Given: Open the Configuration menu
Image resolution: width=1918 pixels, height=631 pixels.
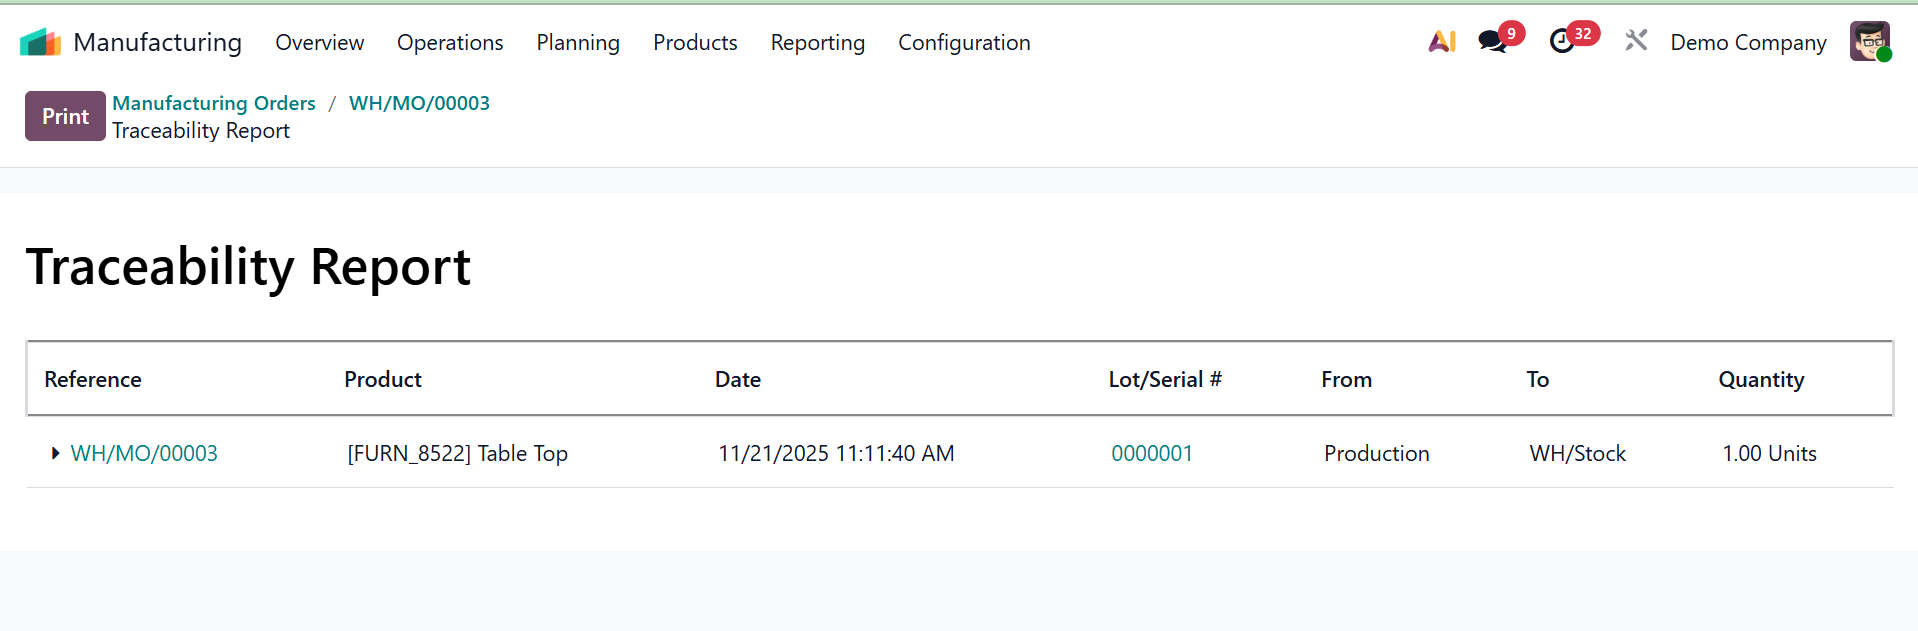Looking at the screenshot, I should point(964,43).
